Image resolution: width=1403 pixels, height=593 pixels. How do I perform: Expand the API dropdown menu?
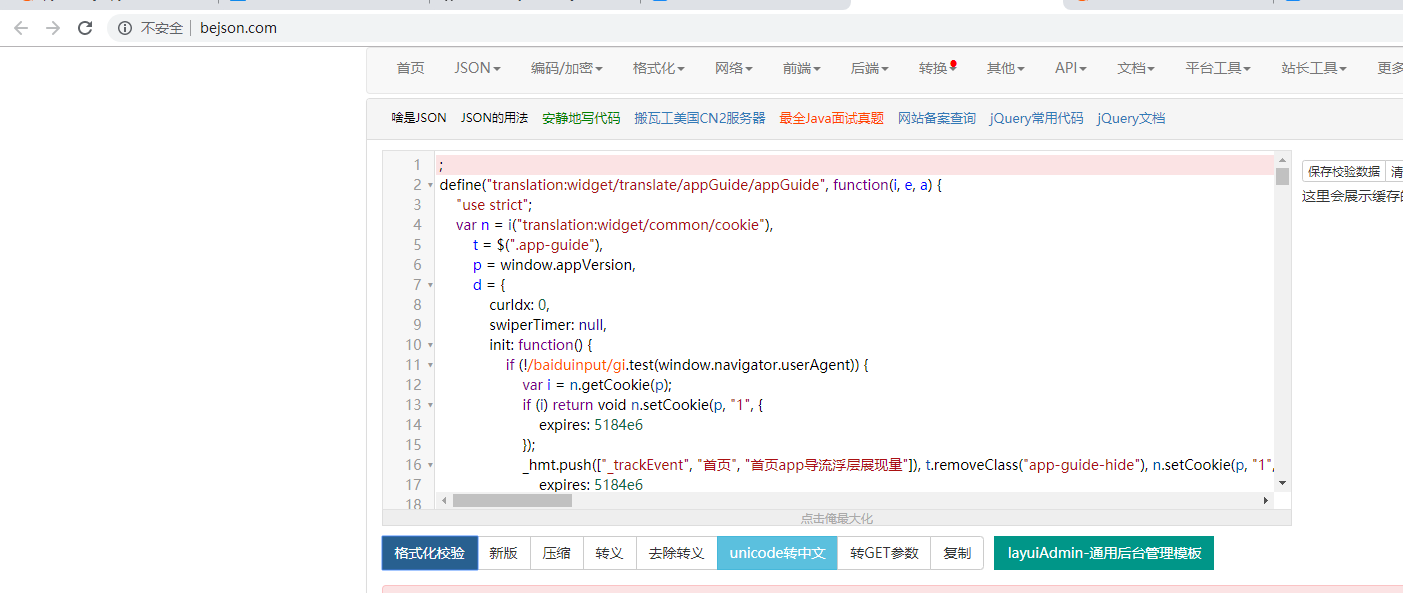tap(1071, 68)
